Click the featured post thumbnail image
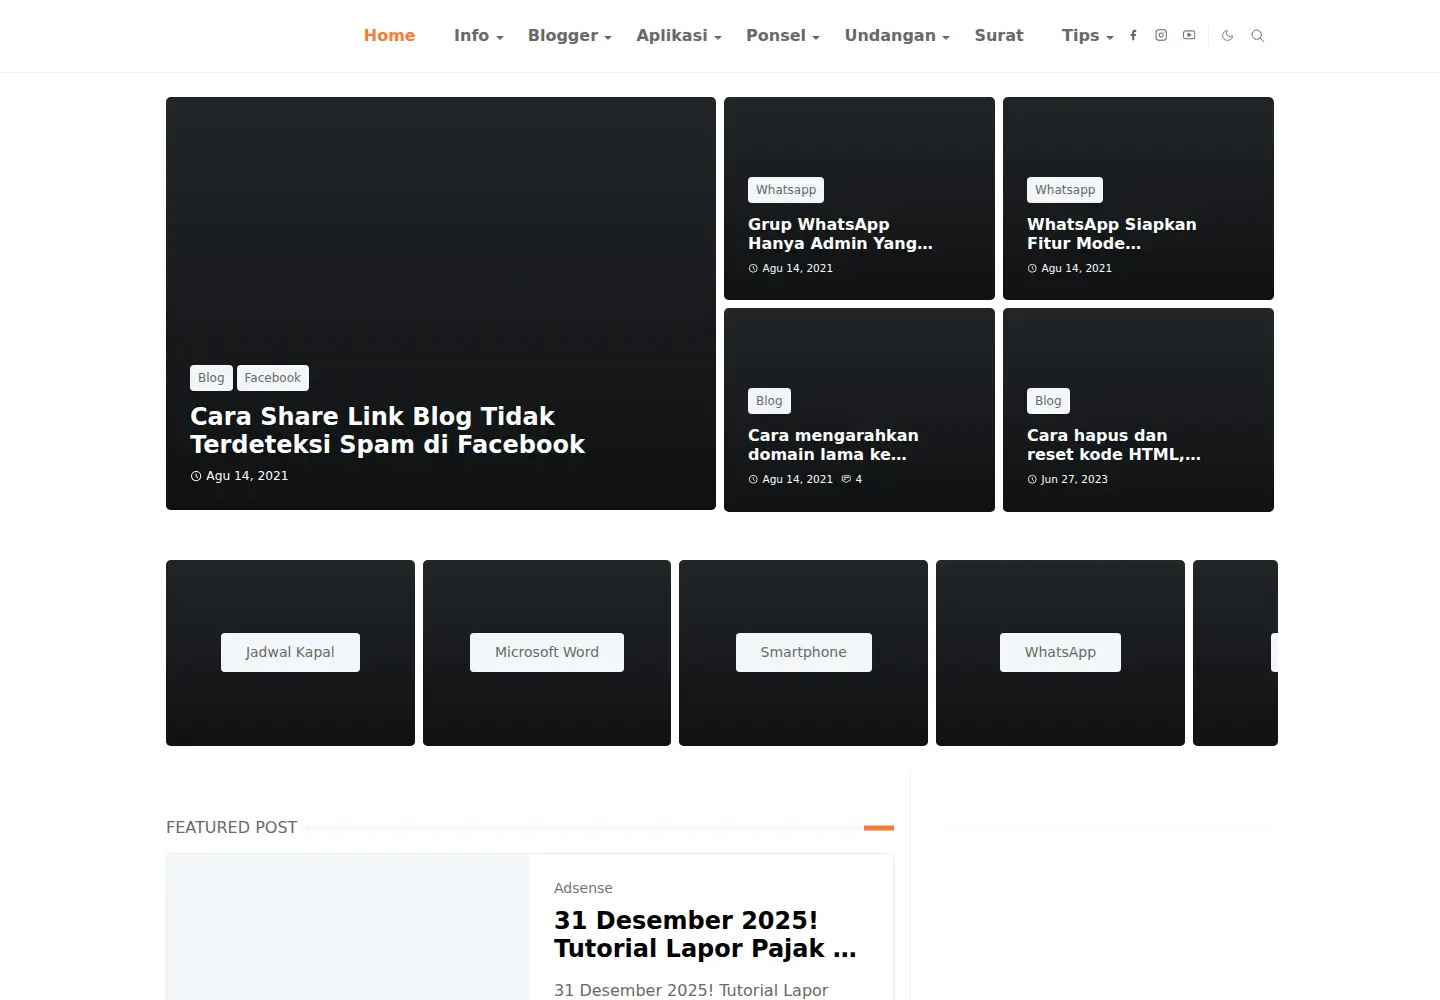The width and height of the screenshot is (1440, 1000). coord(348,927)
